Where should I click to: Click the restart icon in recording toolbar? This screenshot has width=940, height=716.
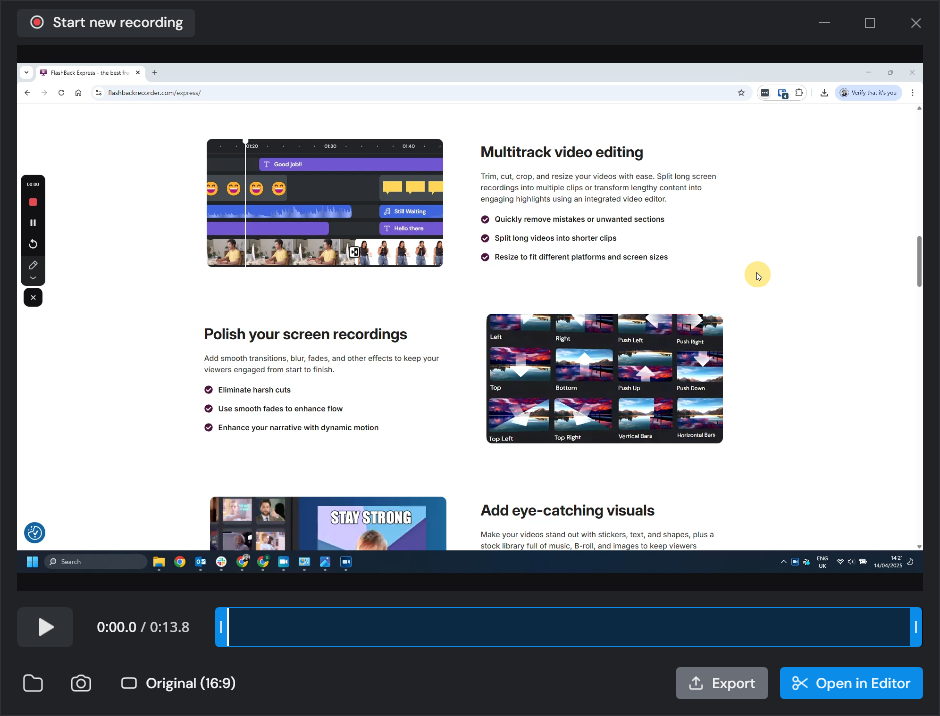tap(33, 244)
